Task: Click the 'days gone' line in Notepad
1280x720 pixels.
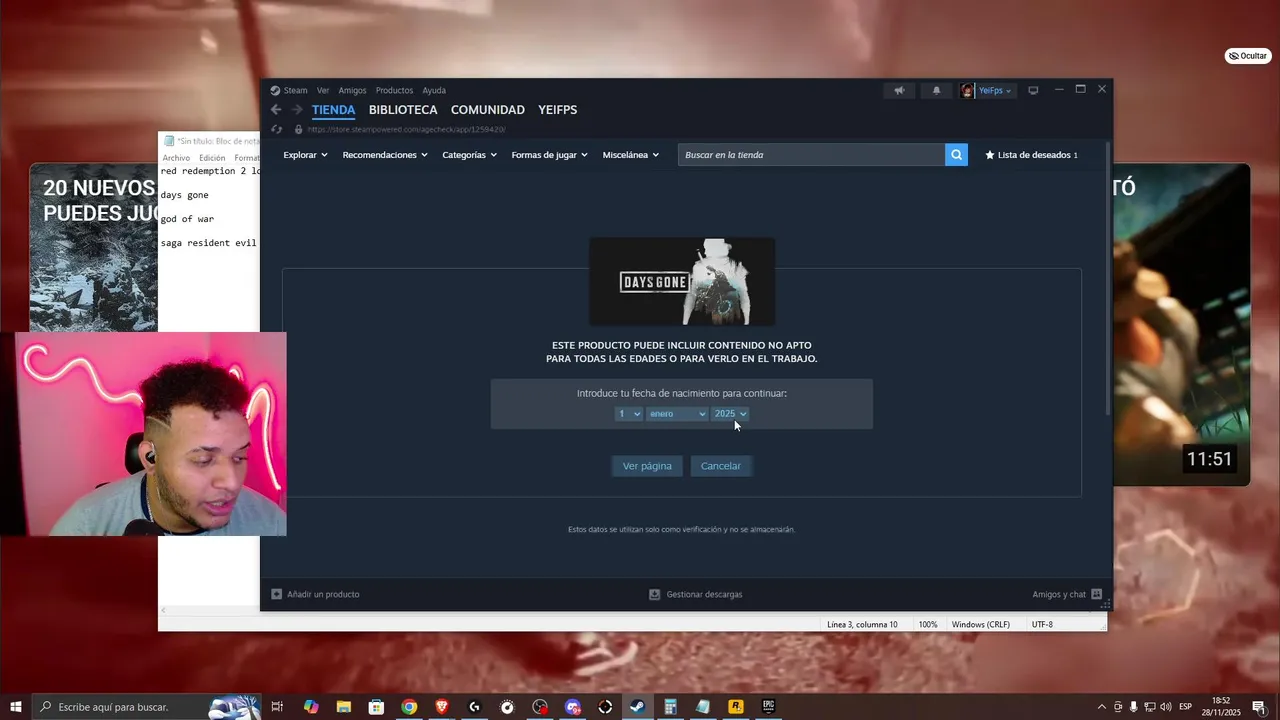Action: (x=185, y=195)
